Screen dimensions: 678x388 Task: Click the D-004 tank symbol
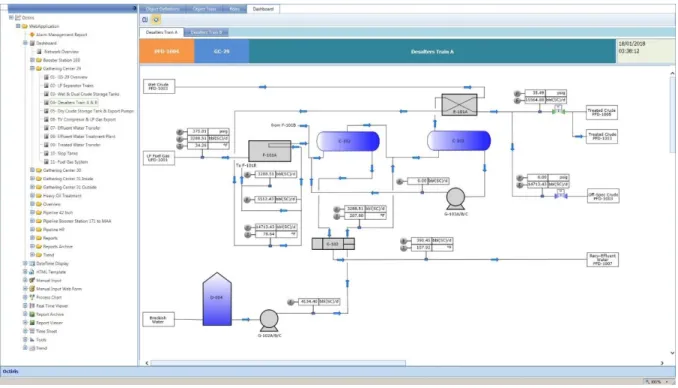click(217, 299)
